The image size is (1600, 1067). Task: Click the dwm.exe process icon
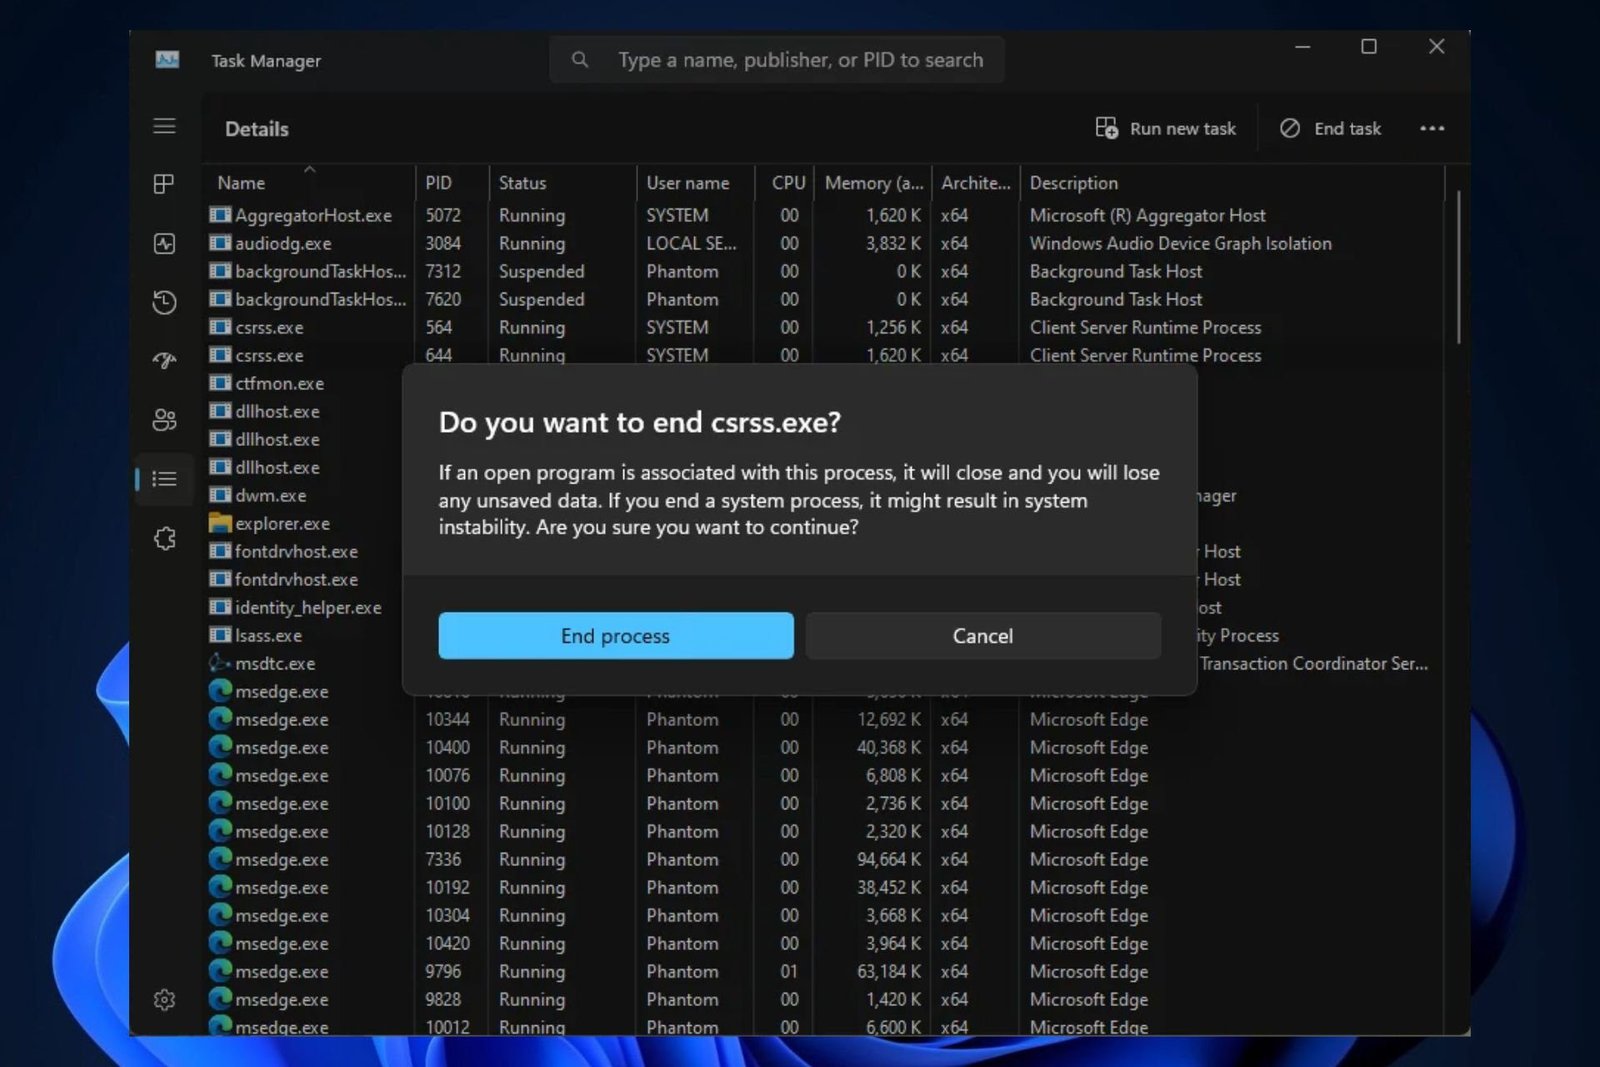(x=220, y=495)
